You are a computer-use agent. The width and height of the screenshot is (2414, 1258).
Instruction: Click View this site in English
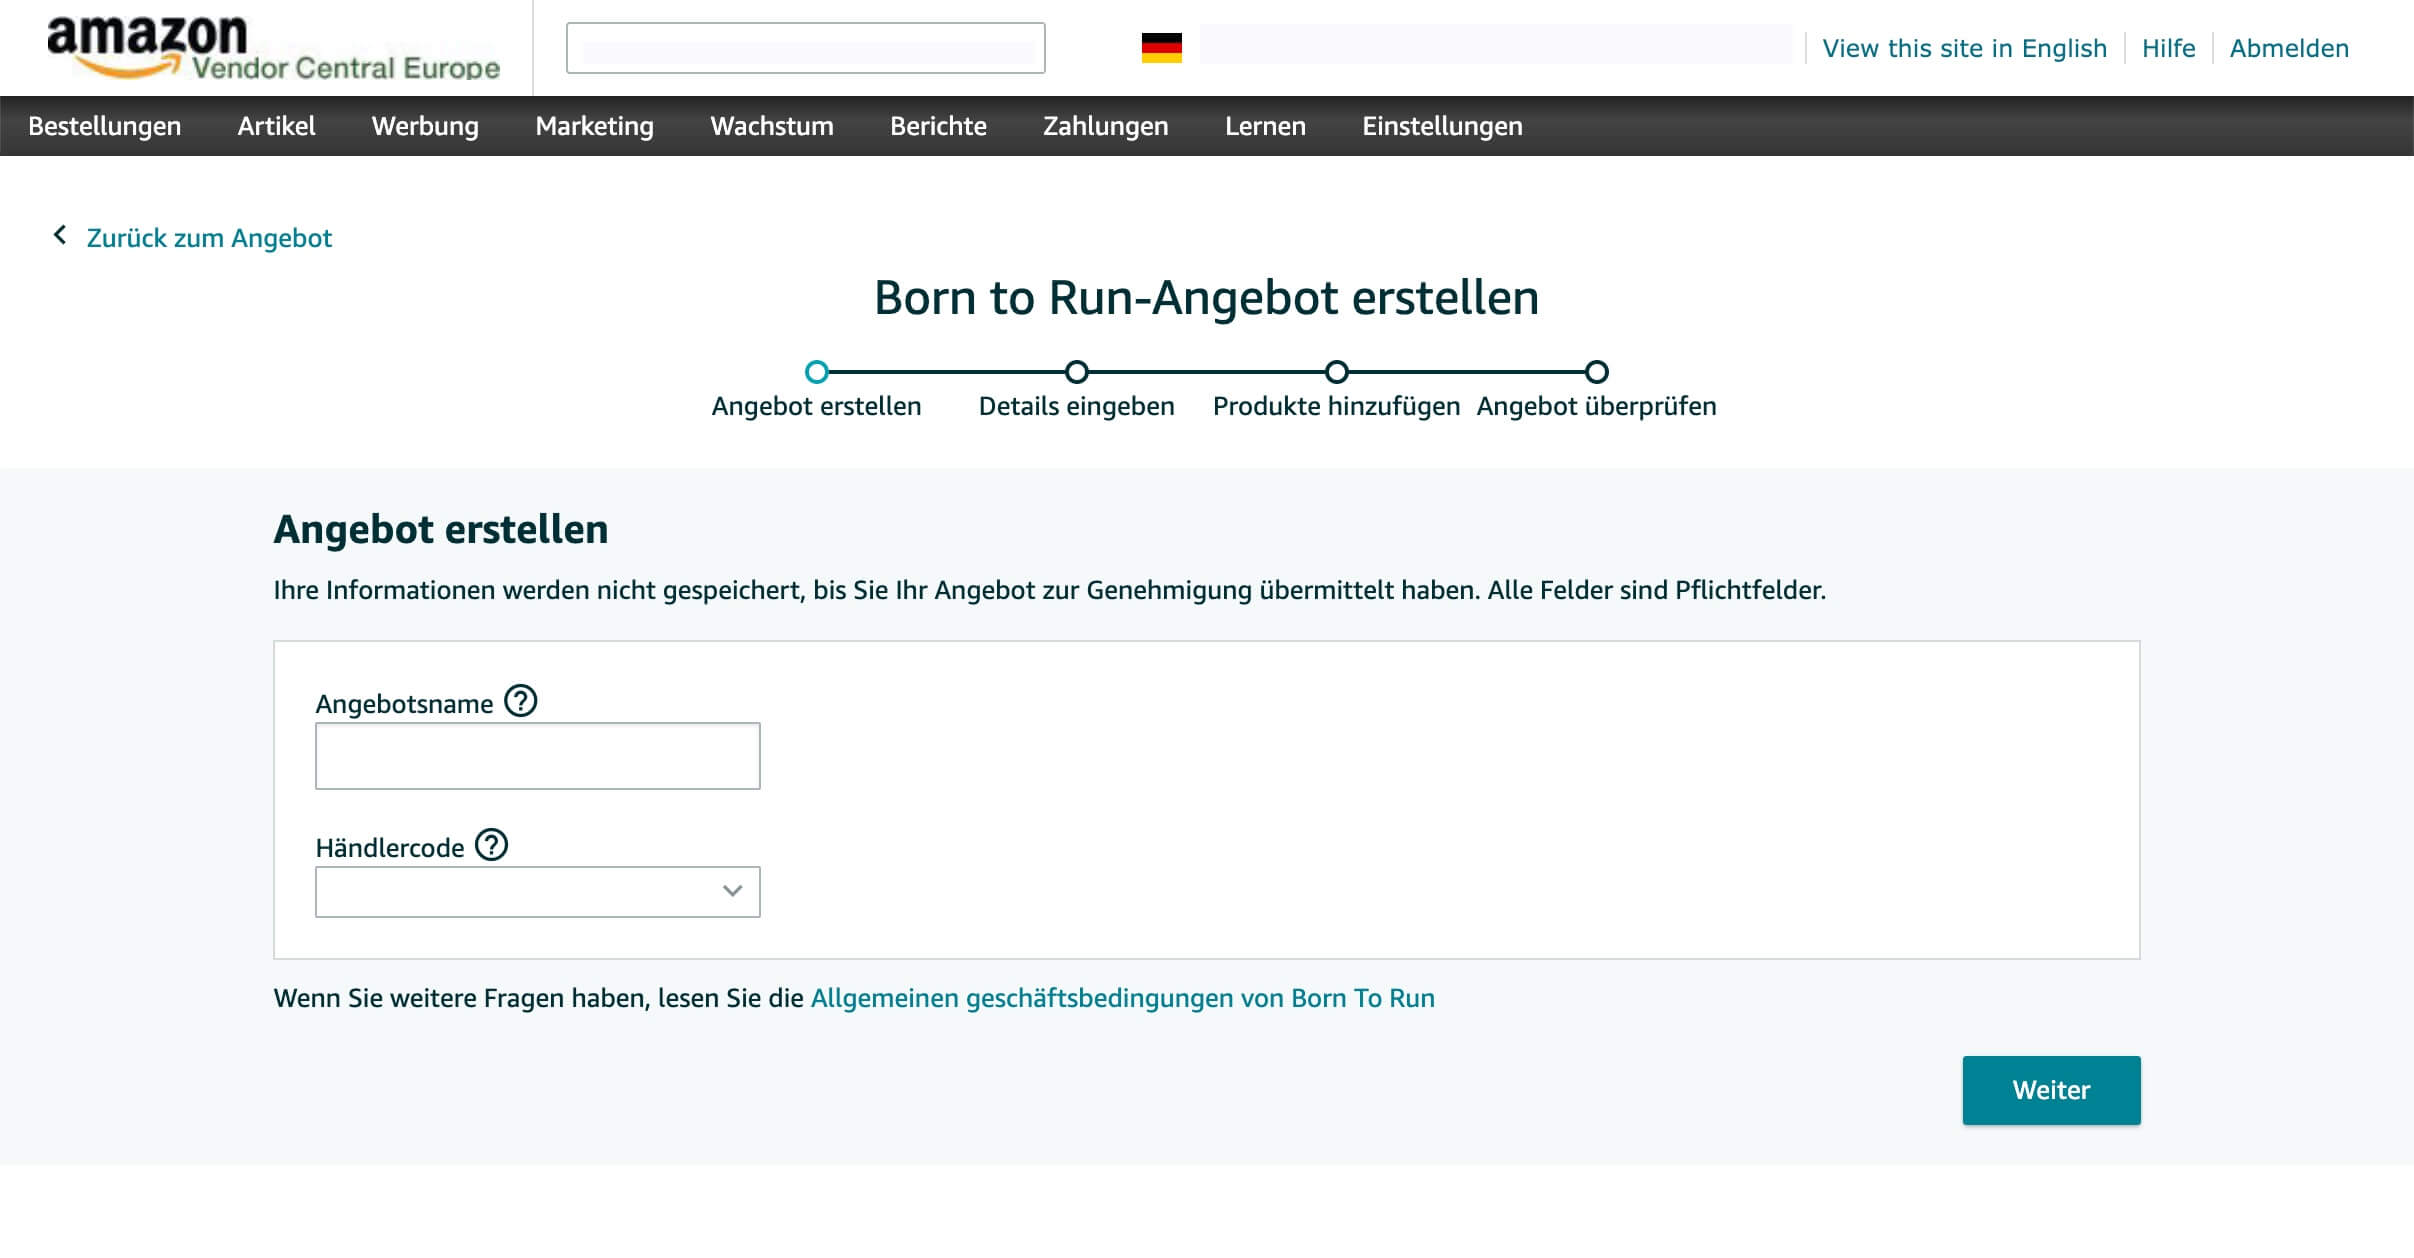[1964, 48]
